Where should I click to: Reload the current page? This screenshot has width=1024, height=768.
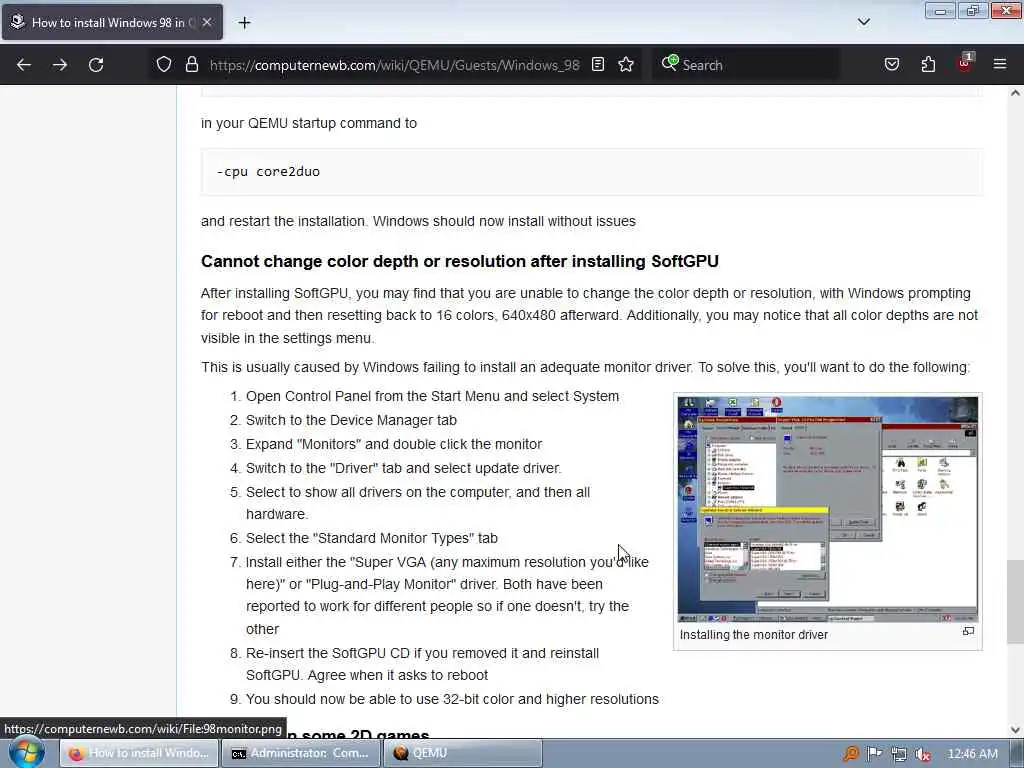tap(96, 65)
